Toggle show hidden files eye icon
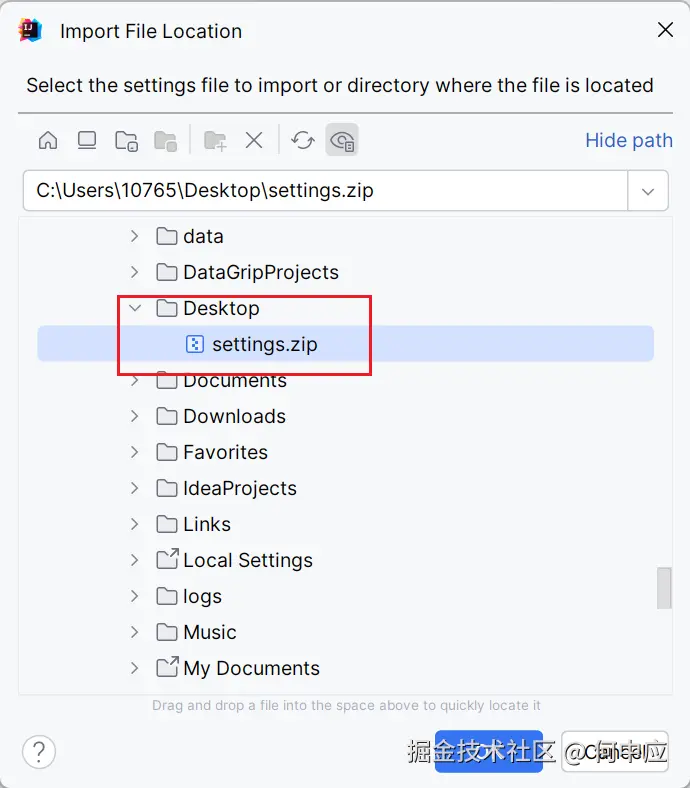This screenshot has height=788, width=690. pyautogui.click(x=342, y=140)
